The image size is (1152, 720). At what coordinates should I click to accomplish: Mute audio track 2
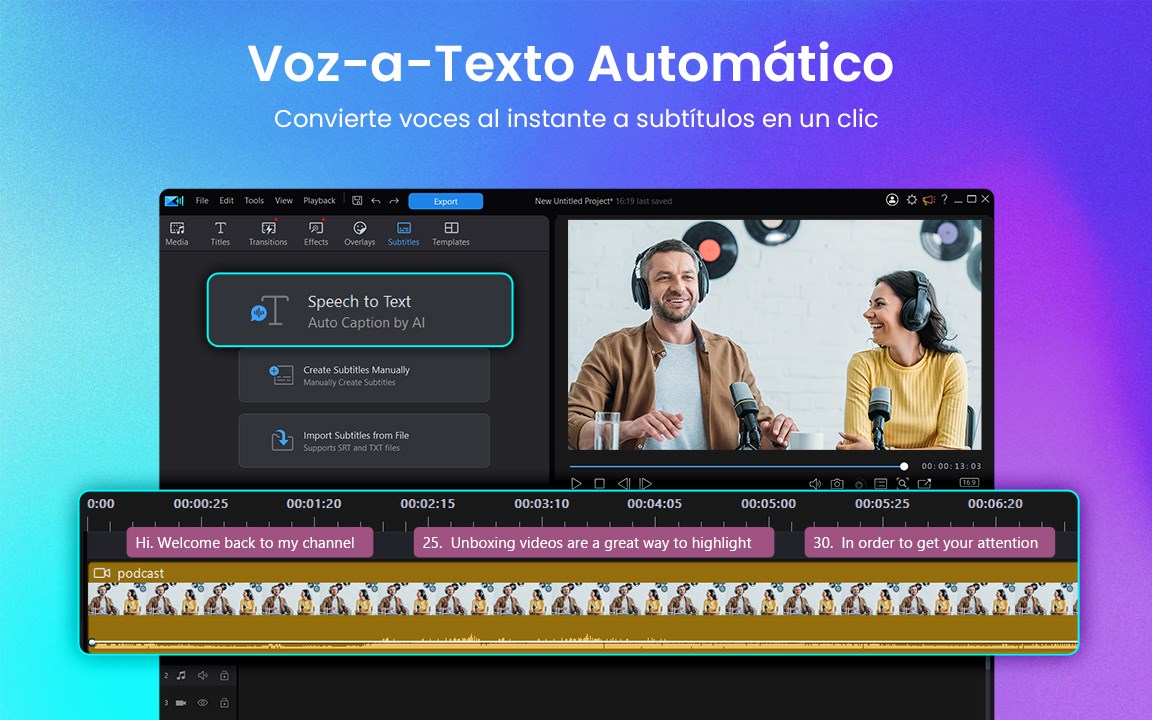pyautogui.click(x=203, y=675)
